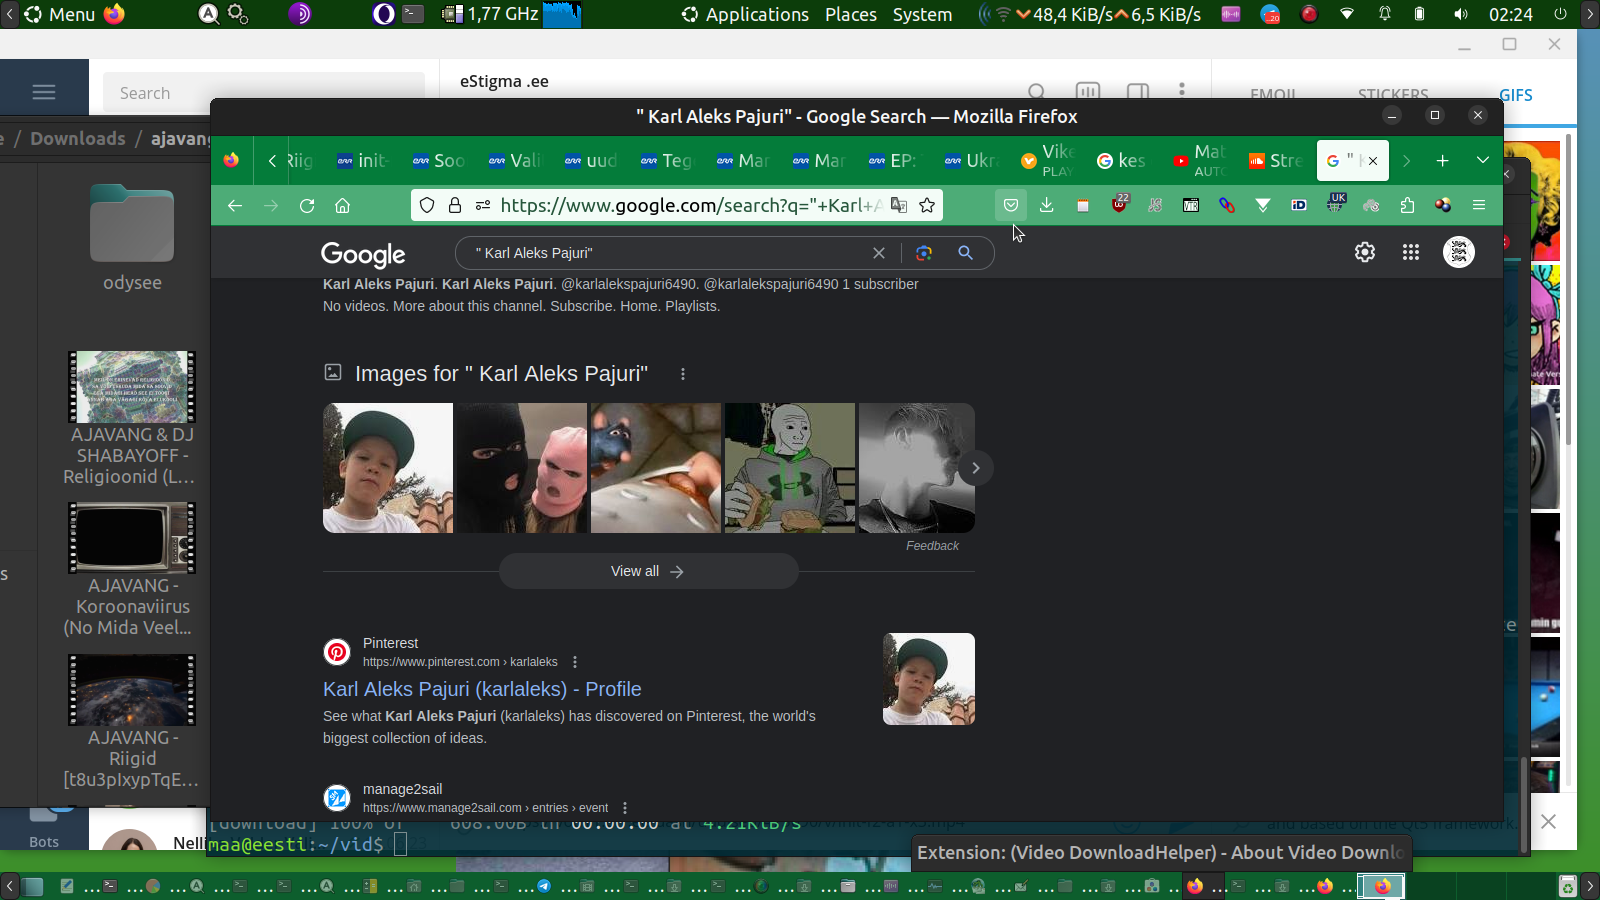Image resolution: width=1600 pixels, height=900 pixels.
Task: Switch to the 'kes' Google tab
Action: pos(1122,160)
